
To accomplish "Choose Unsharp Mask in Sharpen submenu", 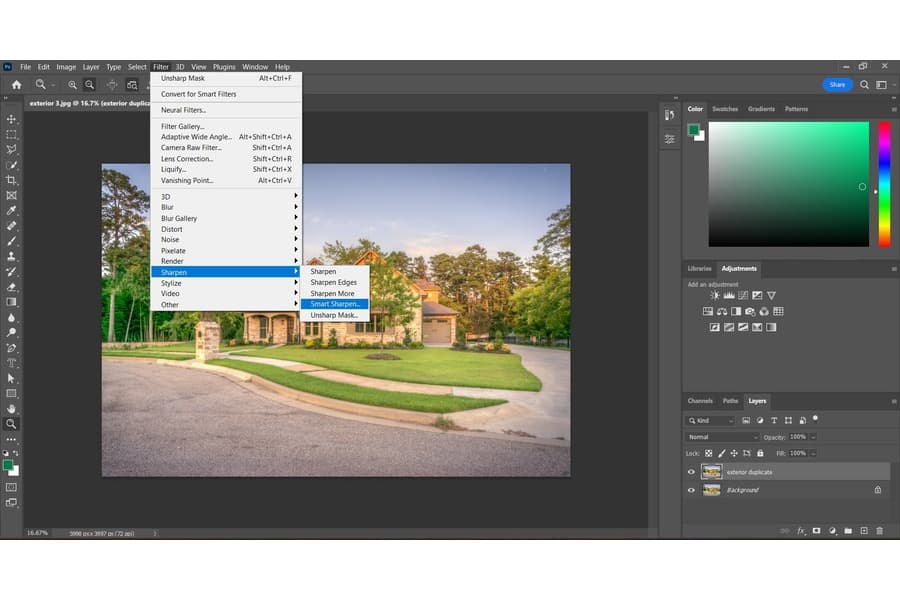I will (x=335, y=315).
